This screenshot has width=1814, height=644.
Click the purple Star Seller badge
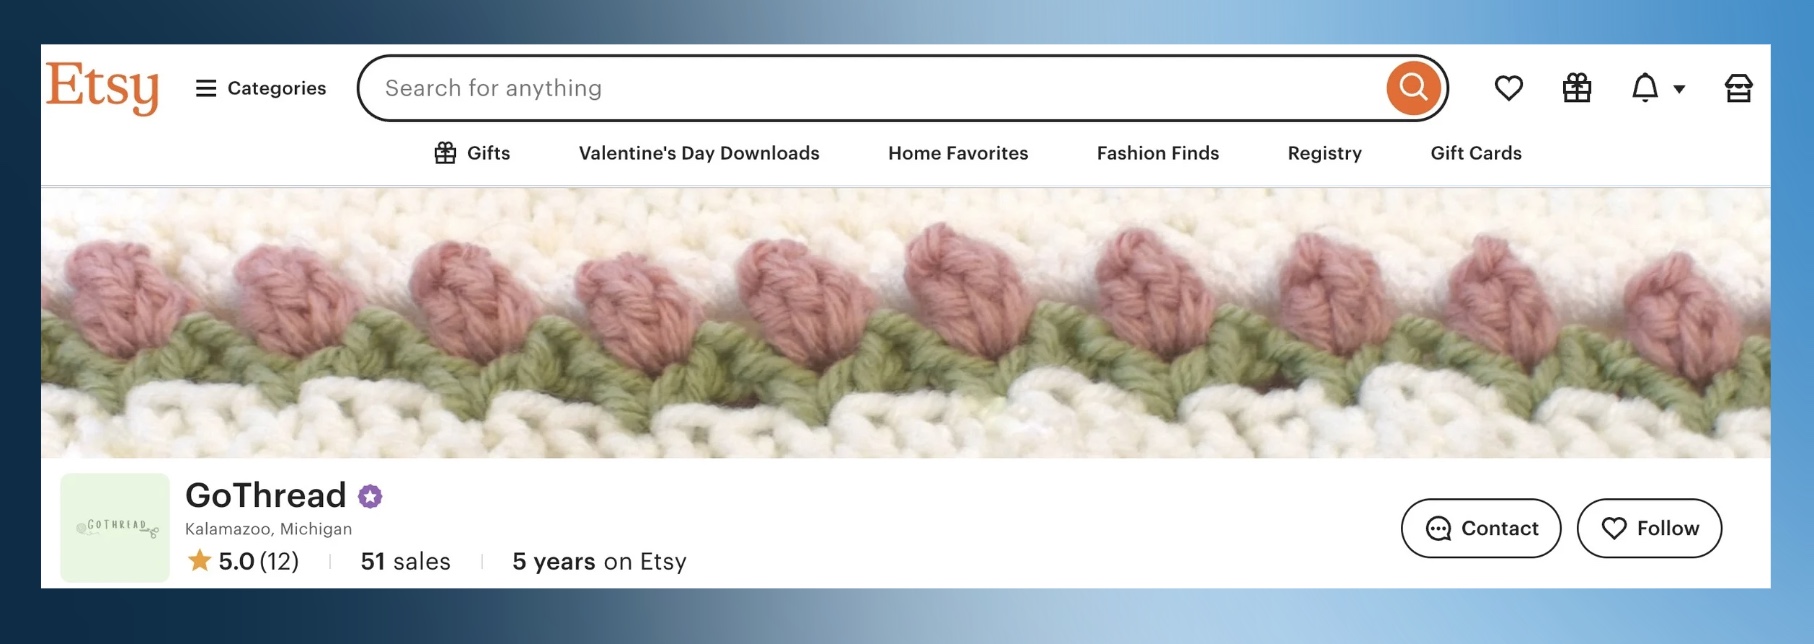(370, 496)
